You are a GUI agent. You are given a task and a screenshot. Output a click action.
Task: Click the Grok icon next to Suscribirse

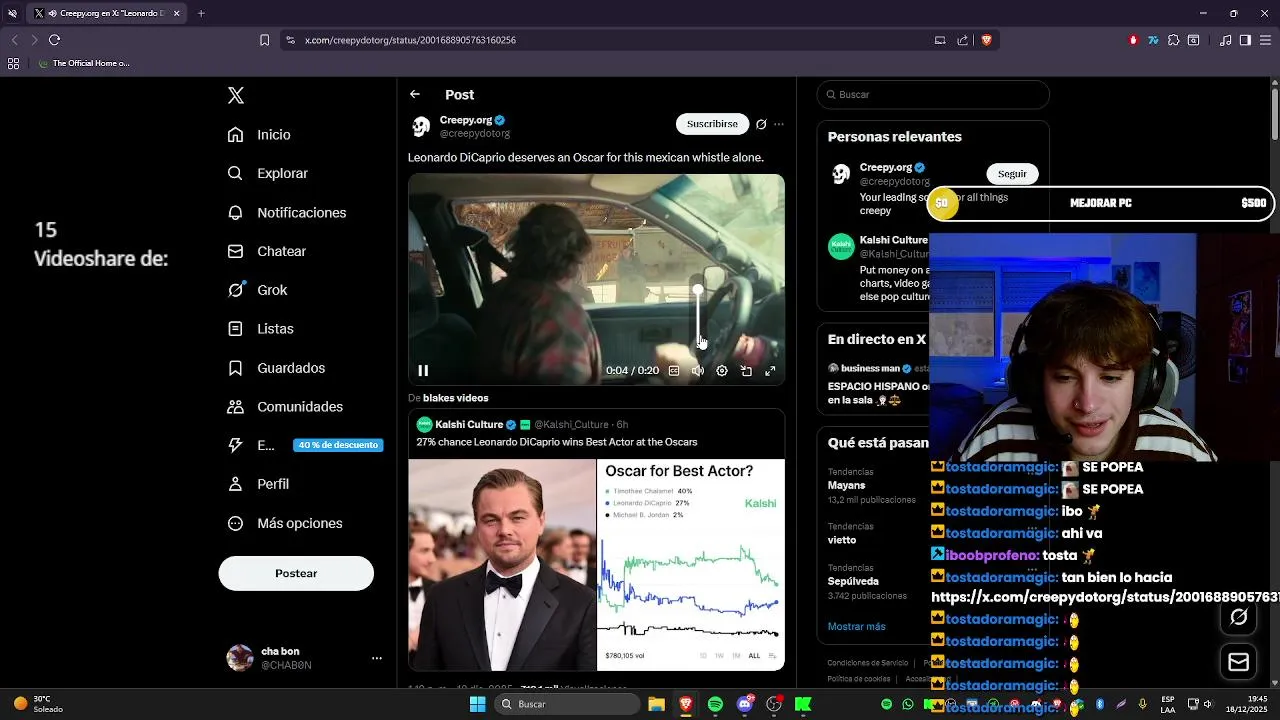point(761,125)
